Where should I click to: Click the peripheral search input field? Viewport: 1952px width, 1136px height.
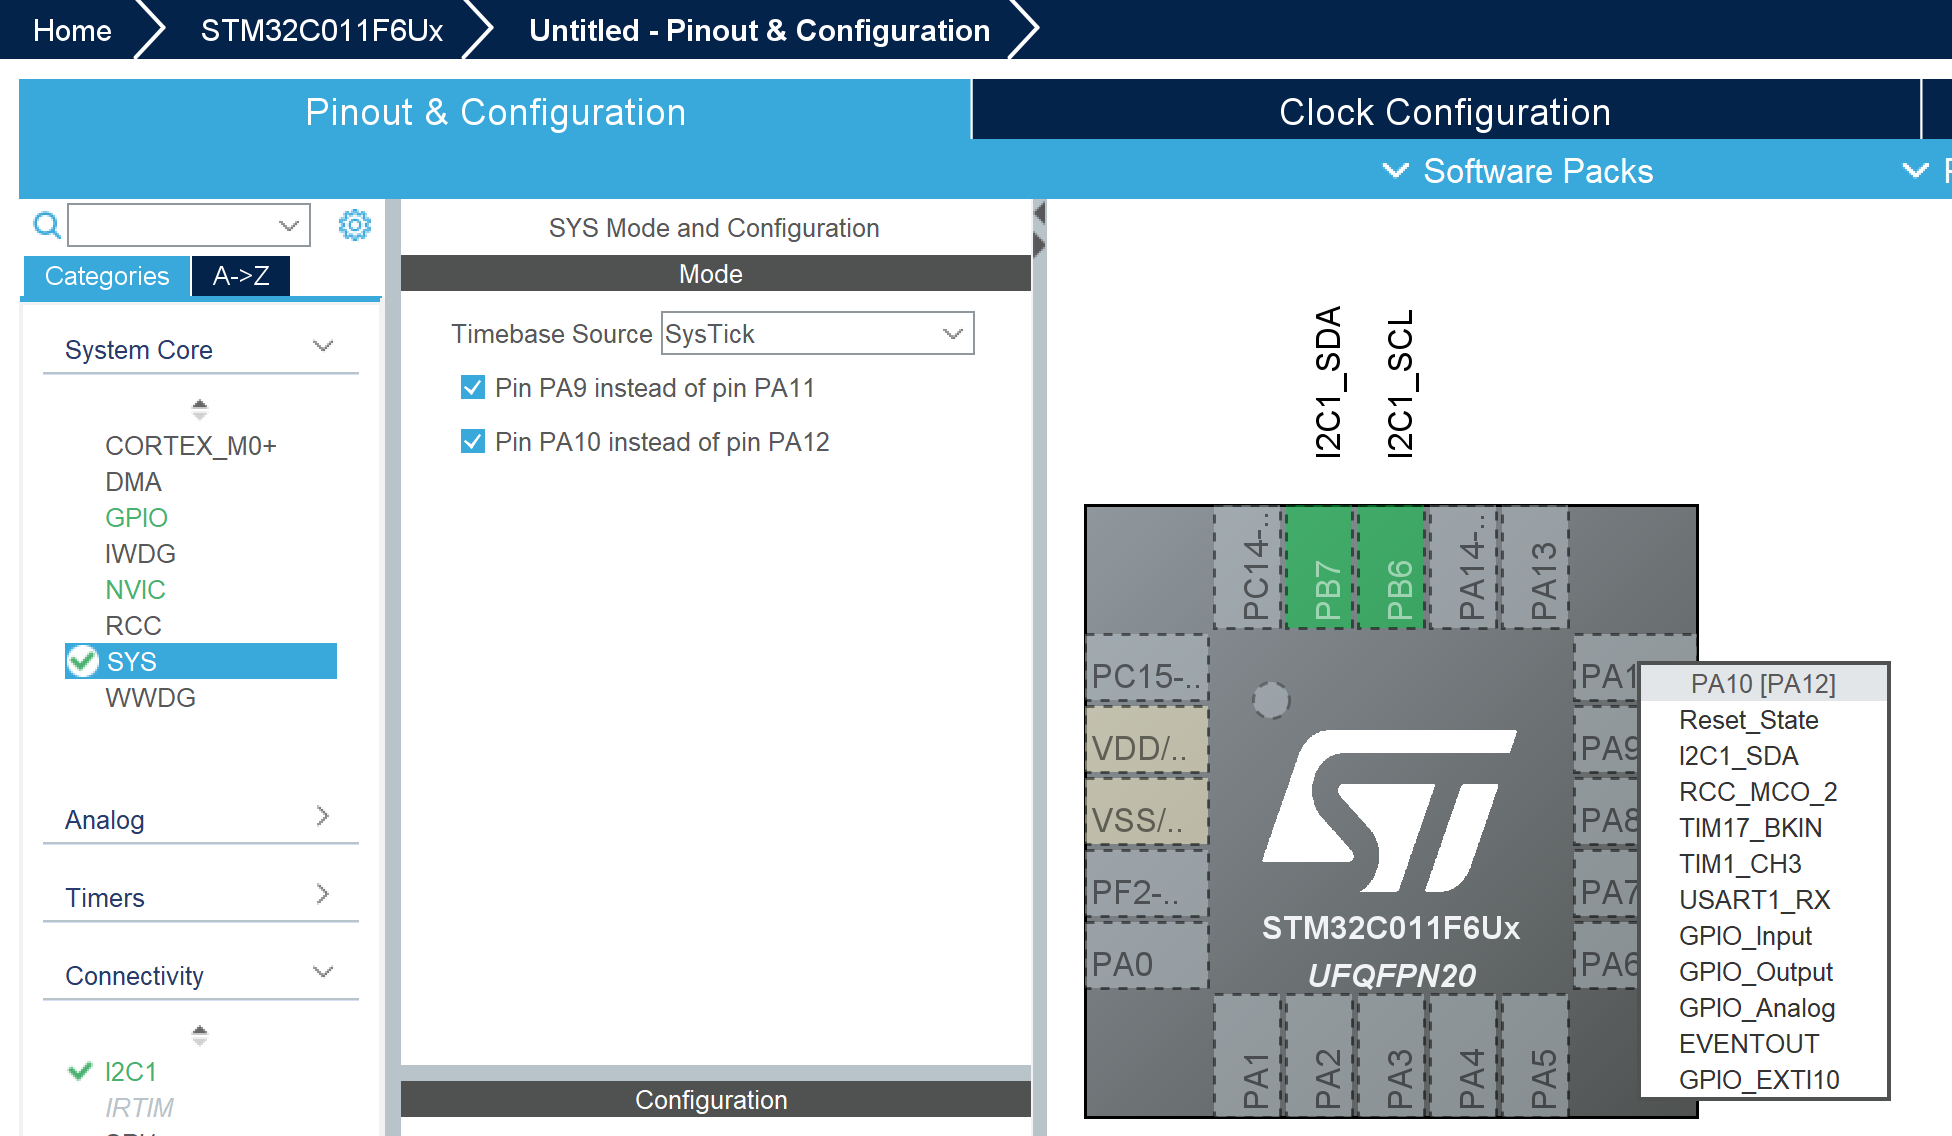175,225
